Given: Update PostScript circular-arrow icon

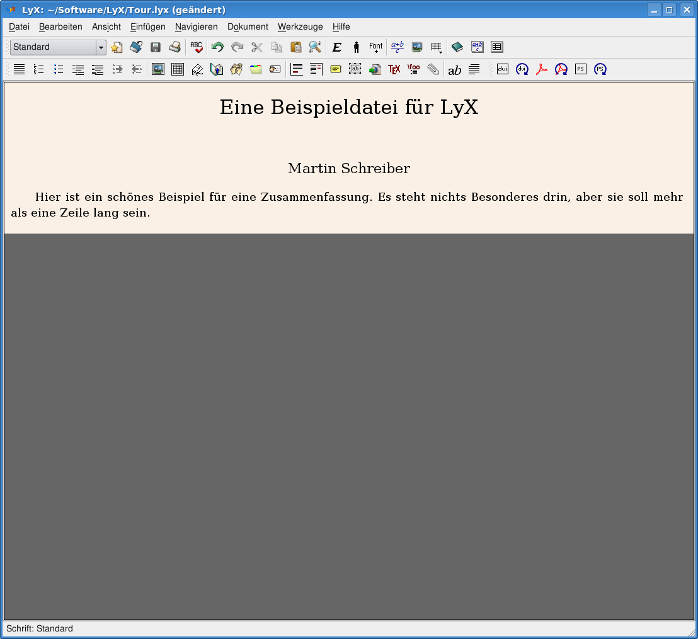Looking at the screenshot, I should (601, 69).
